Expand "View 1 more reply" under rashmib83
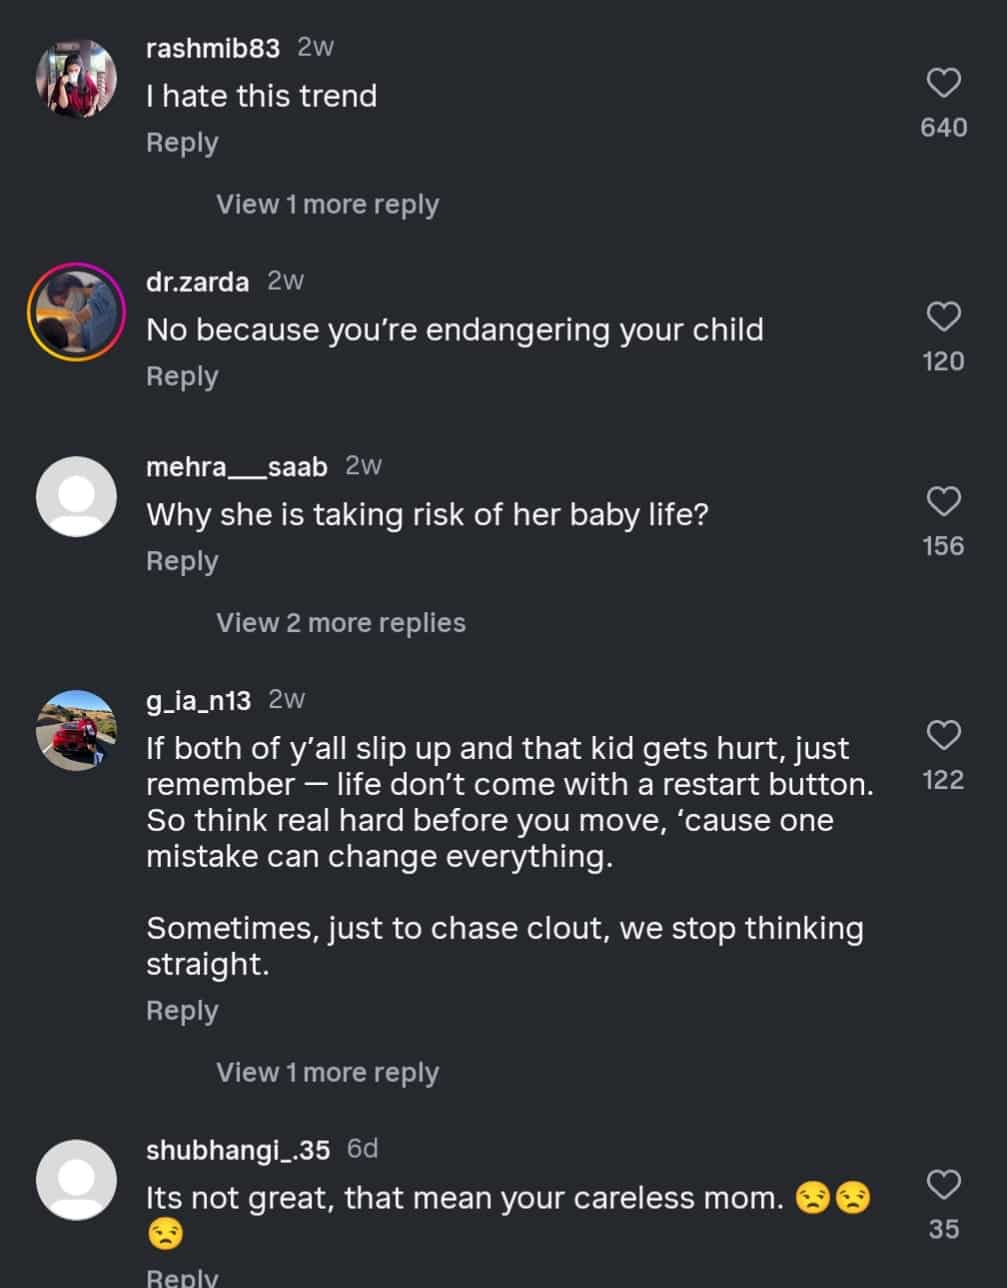Image resolution: width=1007 pixels, height=1288 pixels. [x=327, y=205]
